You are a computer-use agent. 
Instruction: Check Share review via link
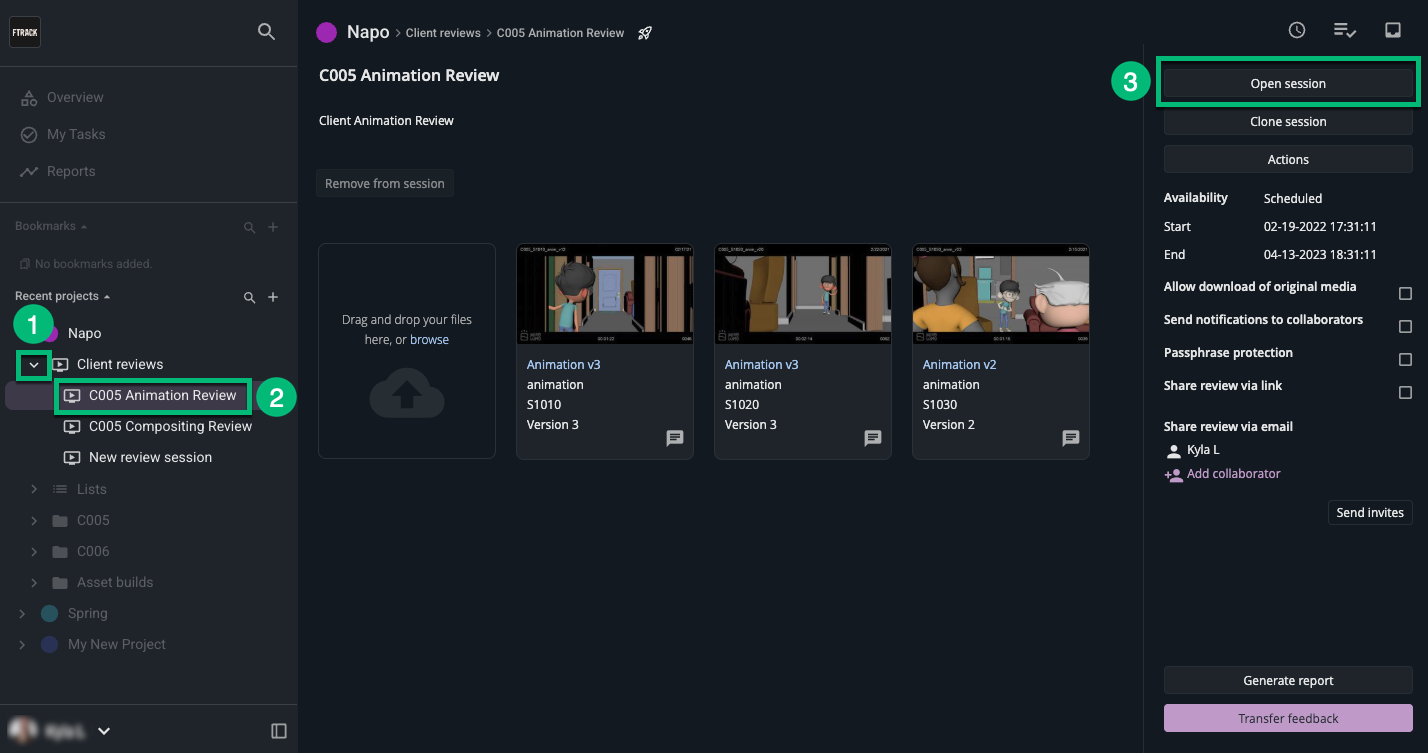(x=1405, y=392)
